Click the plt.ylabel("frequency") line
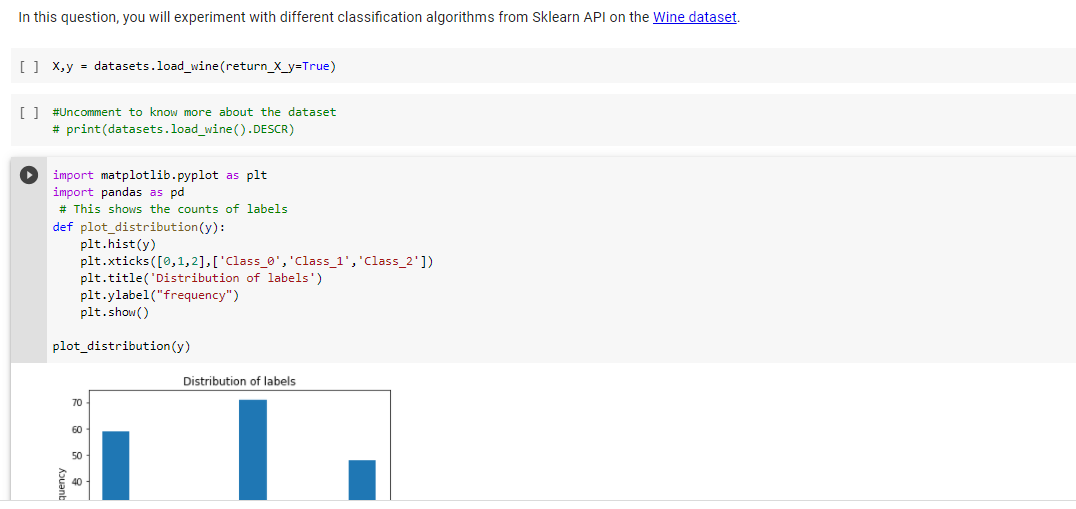1076x509 pixels. pos(160,295)
